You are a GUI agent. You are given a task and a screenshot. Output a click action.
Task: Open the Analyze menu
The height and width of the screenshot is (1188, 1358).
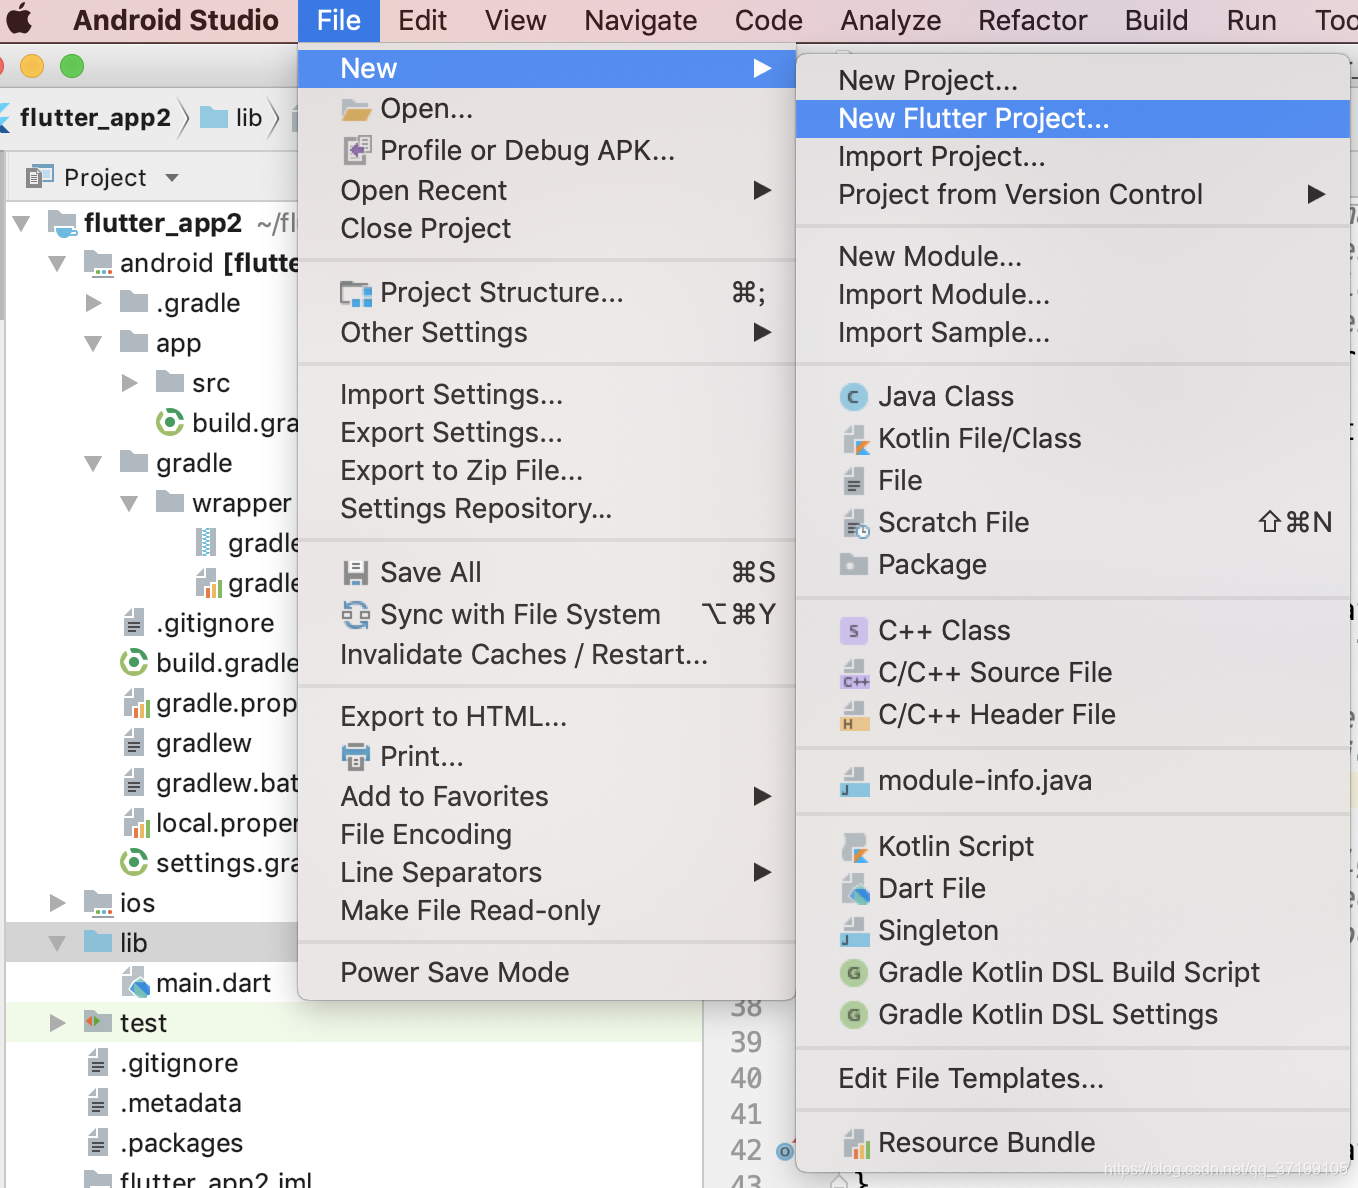(890, 20)
